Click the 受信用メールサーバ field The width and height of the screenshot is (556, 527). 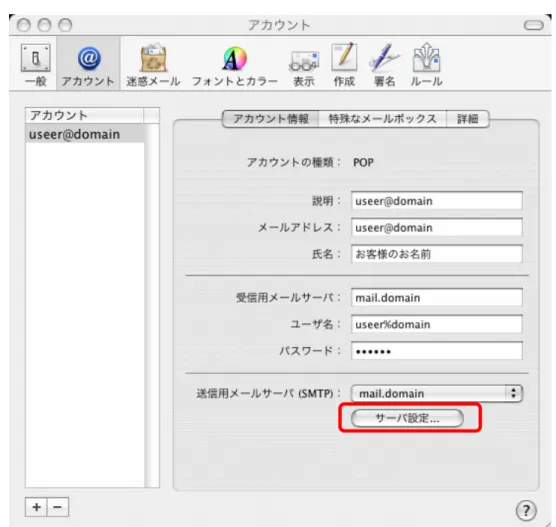tap(437, 298)
